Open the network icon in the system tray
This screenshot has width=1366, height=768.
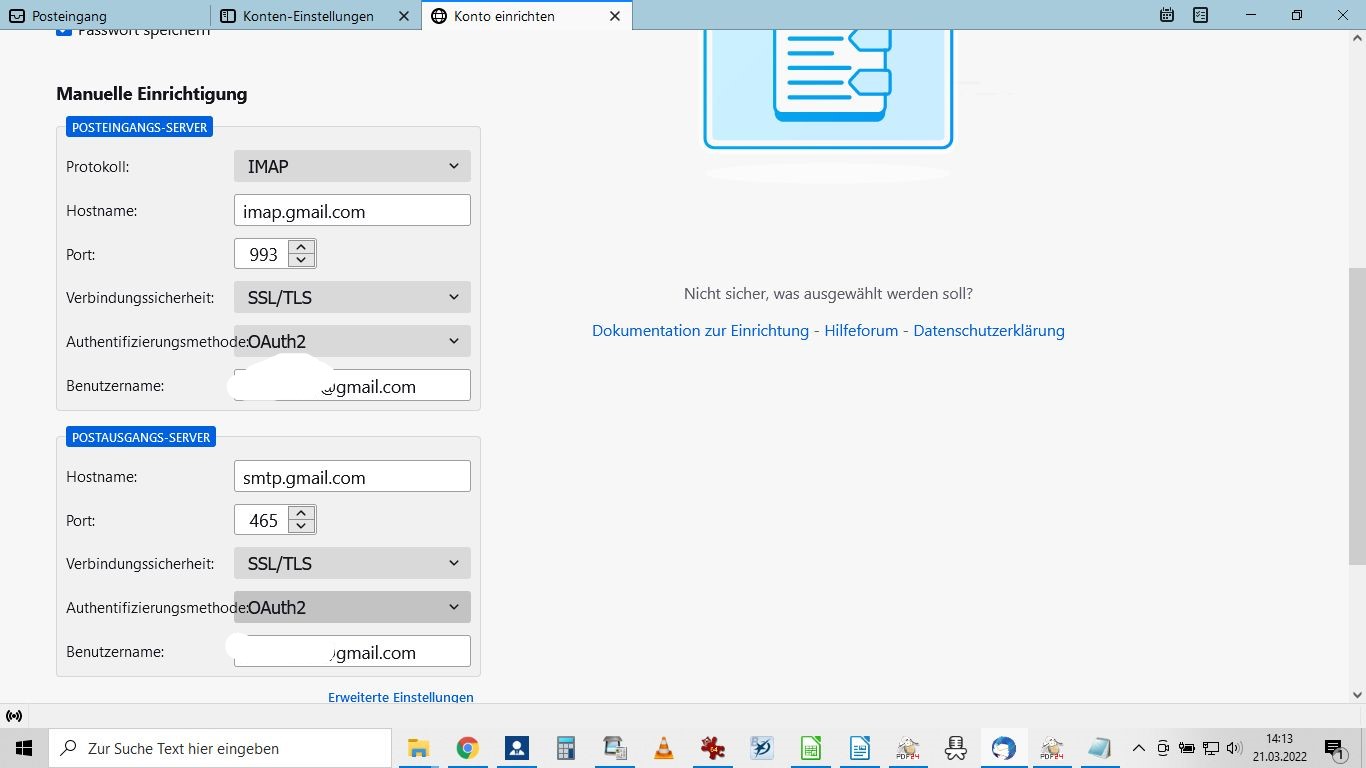tap(1211, 748)
